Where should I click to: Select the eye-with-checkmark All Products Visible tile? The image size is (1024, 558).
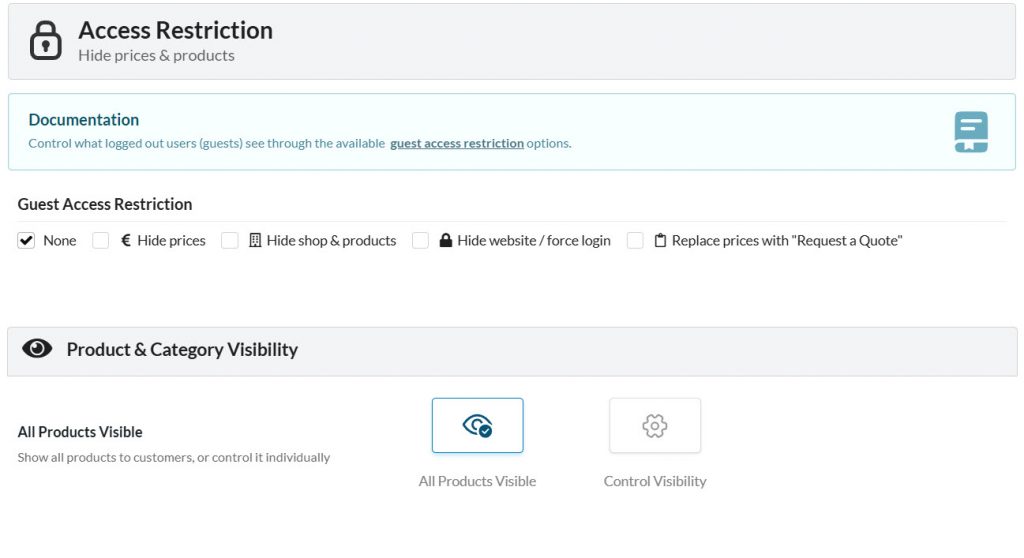click(477, 426)
